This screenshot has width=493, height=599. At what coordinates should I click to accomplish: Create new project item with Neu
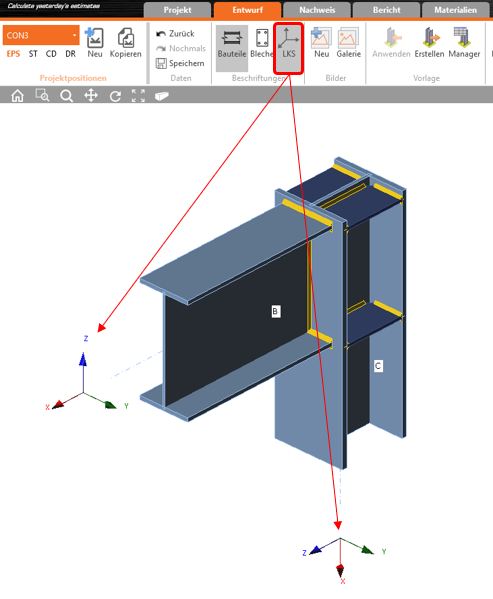pos(94,42)
